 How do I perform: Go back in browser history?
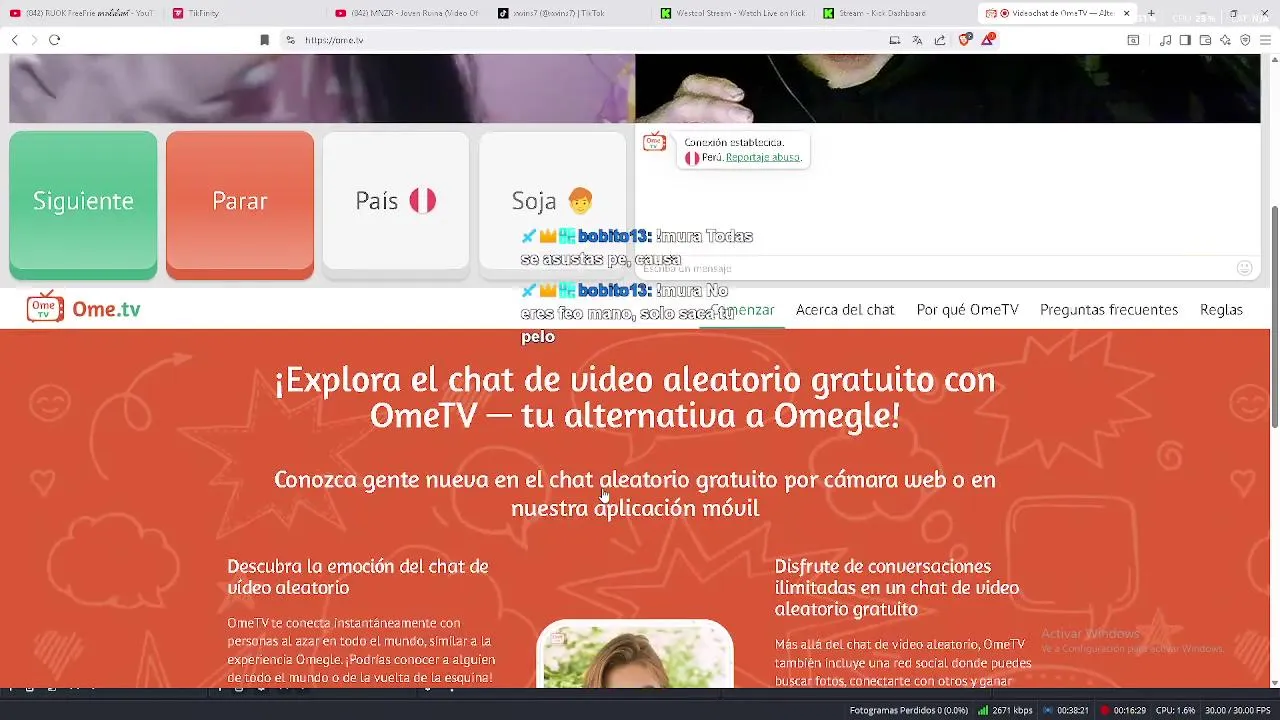coord(14,40)
